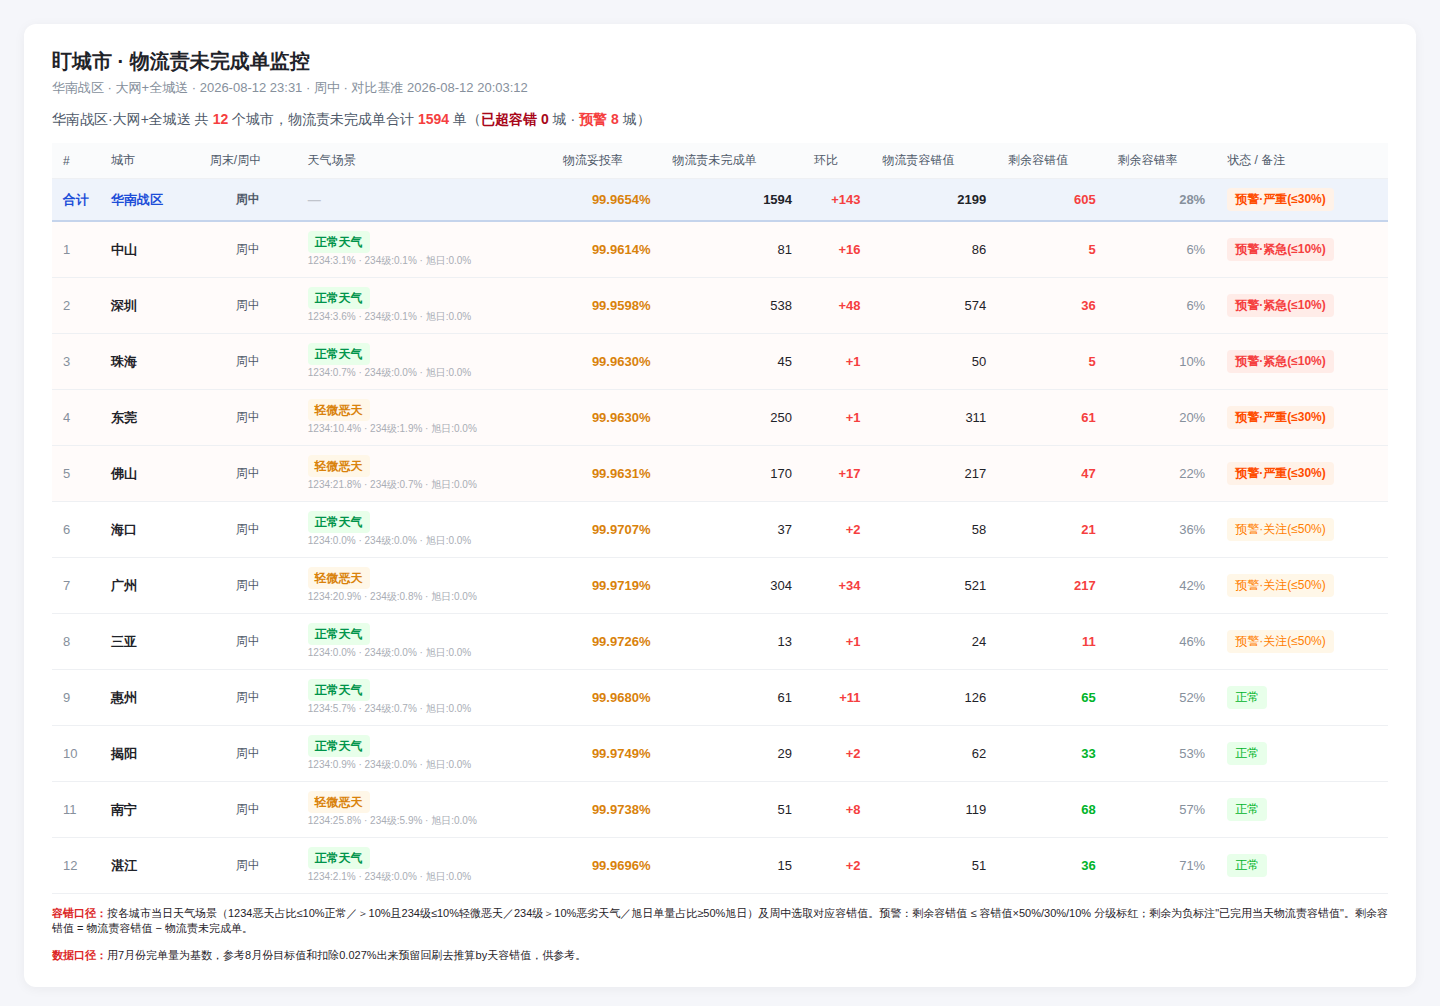Viewport: 1440px width, 1006px height.
Task: Click remaining tolerance 605 in total row
Action: coord(1085,200)
